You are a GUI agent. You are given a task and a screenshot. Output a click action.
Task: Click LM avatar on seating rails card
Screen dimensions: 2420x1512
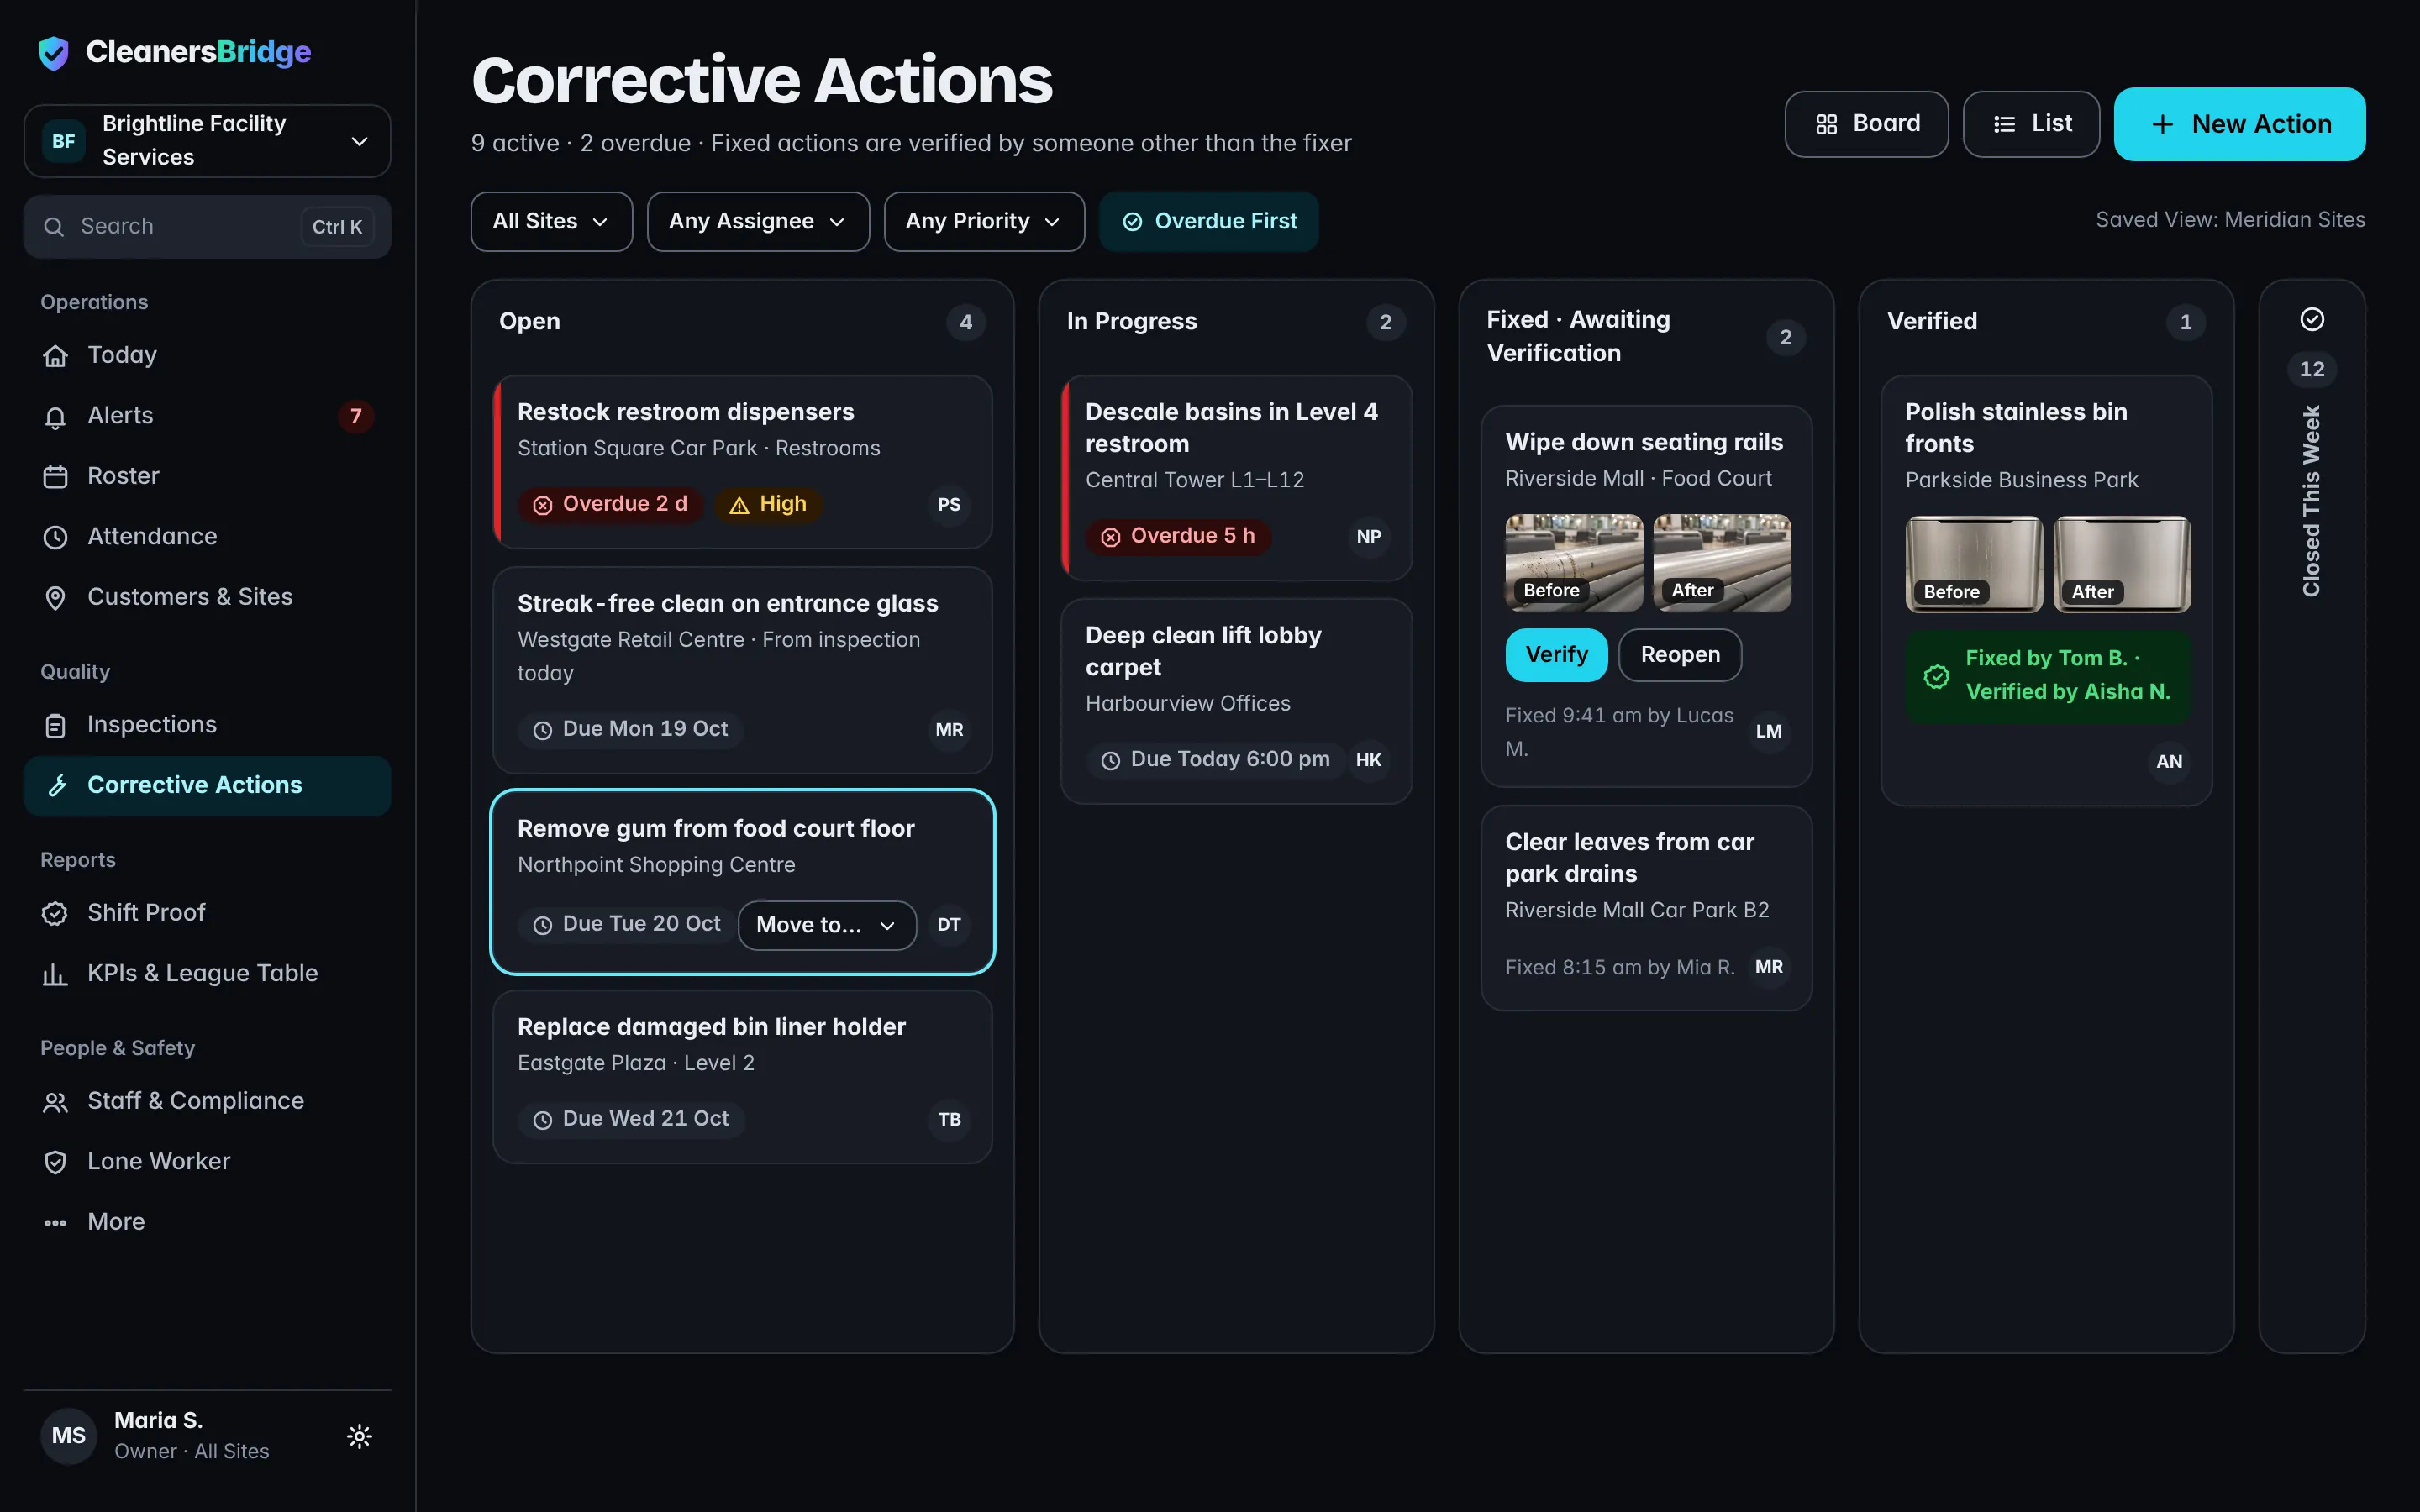tap(1769, 732)
